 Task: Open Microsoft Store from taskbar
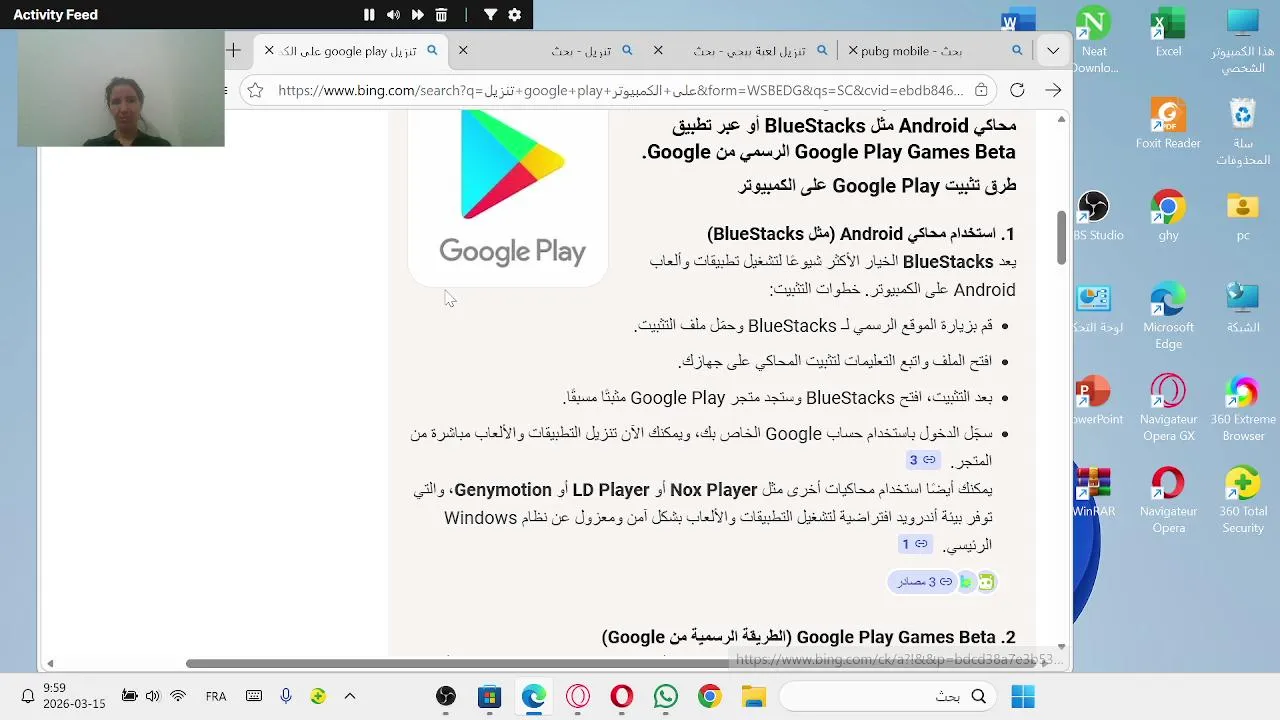coord(490,696)
